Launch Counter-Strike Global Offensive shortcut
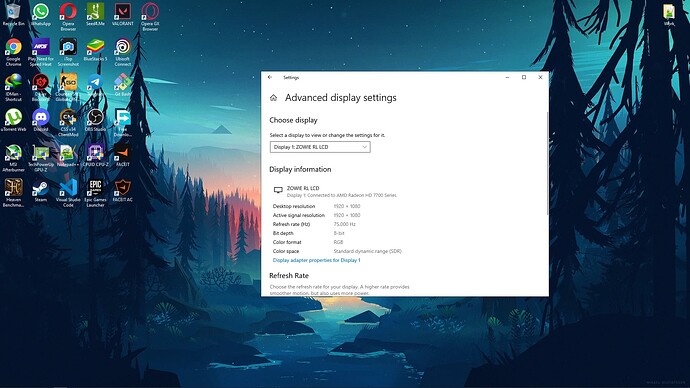The height and width of the screenshot is (388, 690). [68, 88]
